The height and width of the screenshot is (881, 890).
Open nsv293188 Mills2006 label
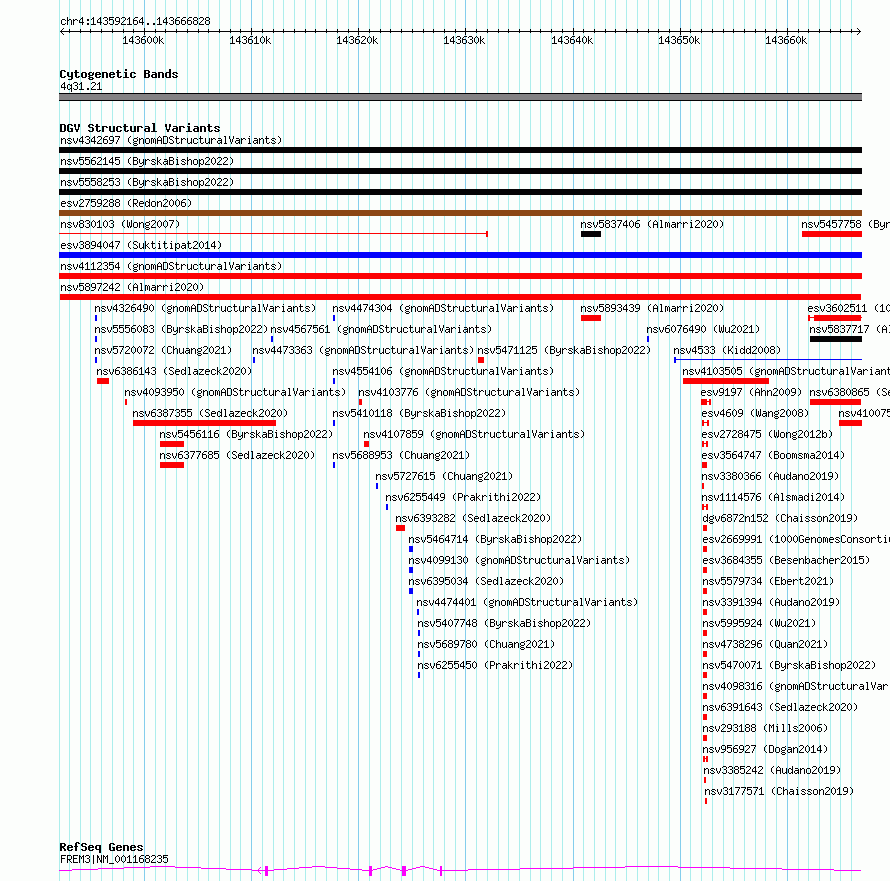(x=765, y=728)
